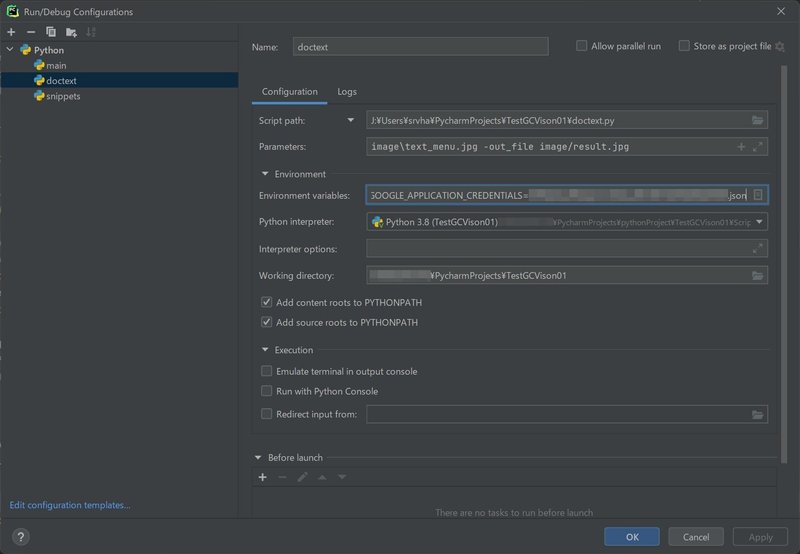
Task: Enable Emulate terminal in output console
Action: 266,371
